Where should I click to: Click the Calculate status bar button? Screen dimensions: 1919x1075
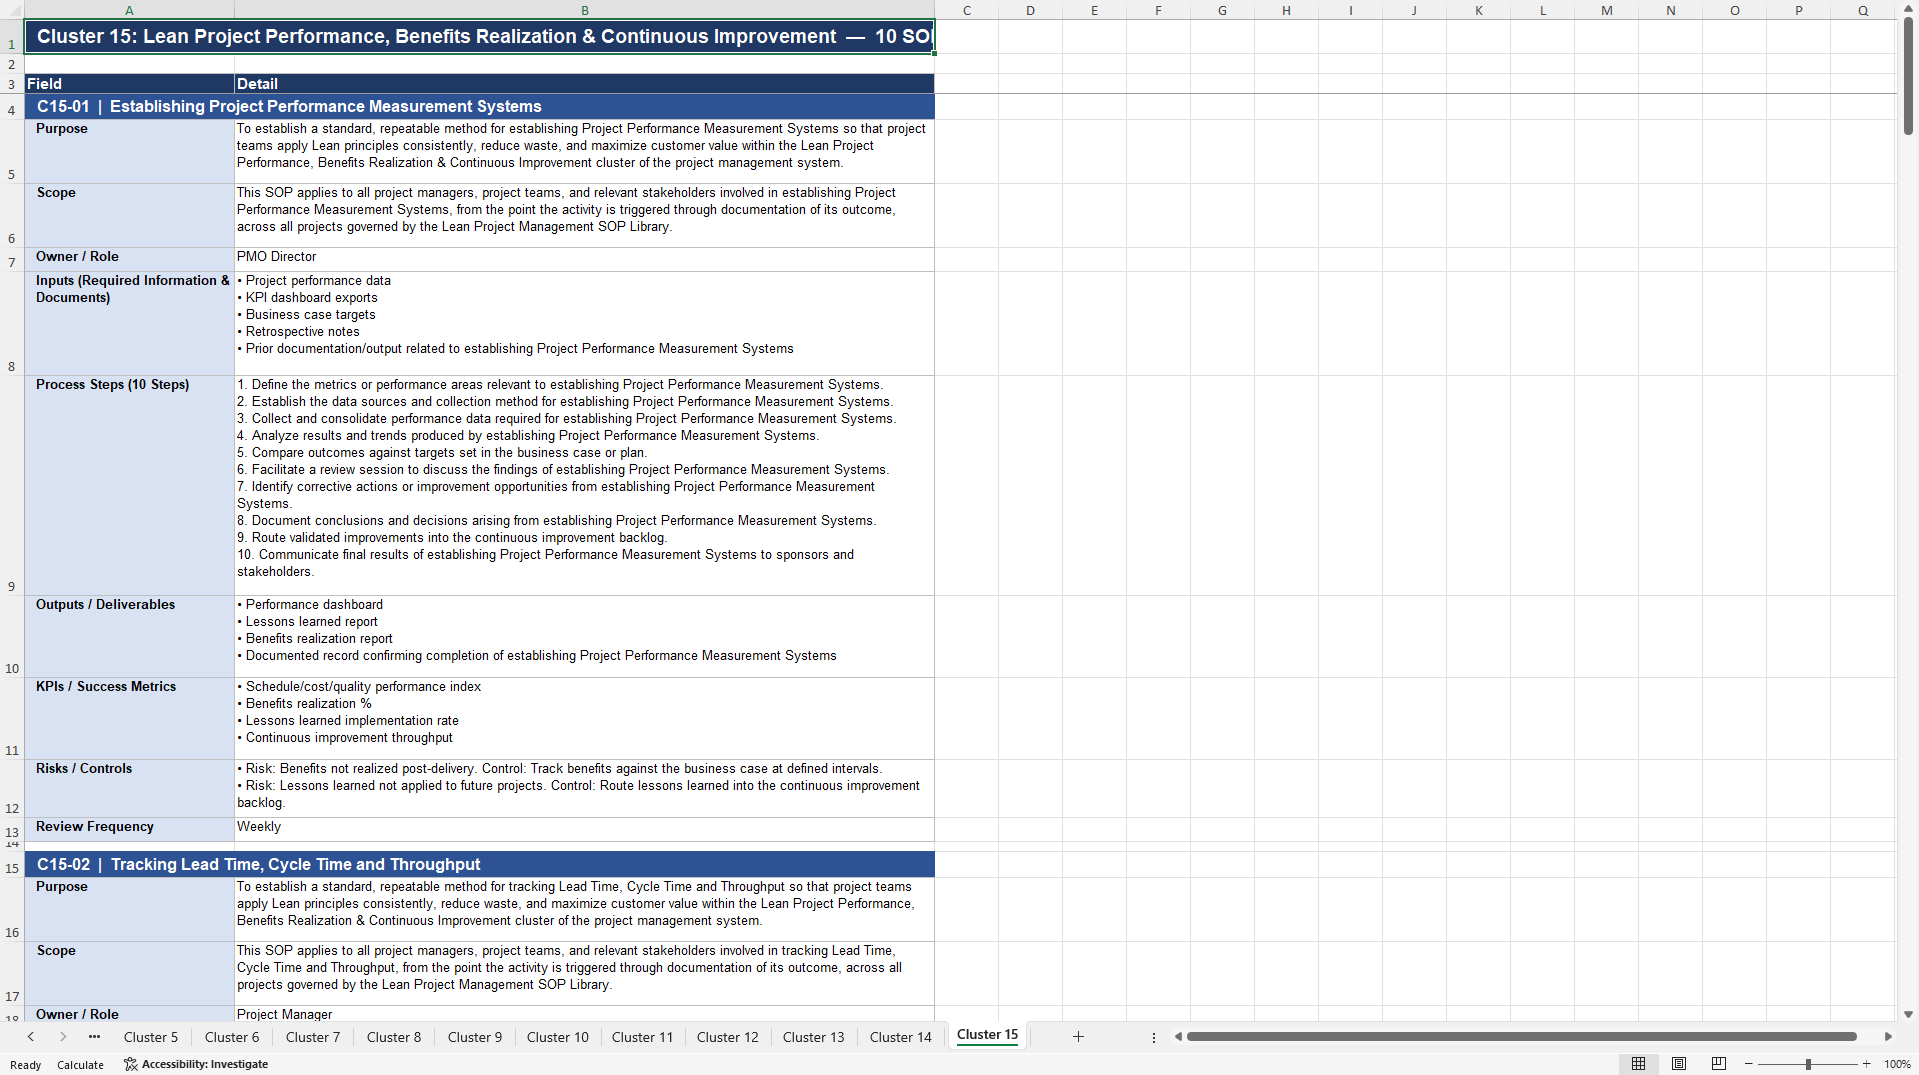(x=80, y=1065)
